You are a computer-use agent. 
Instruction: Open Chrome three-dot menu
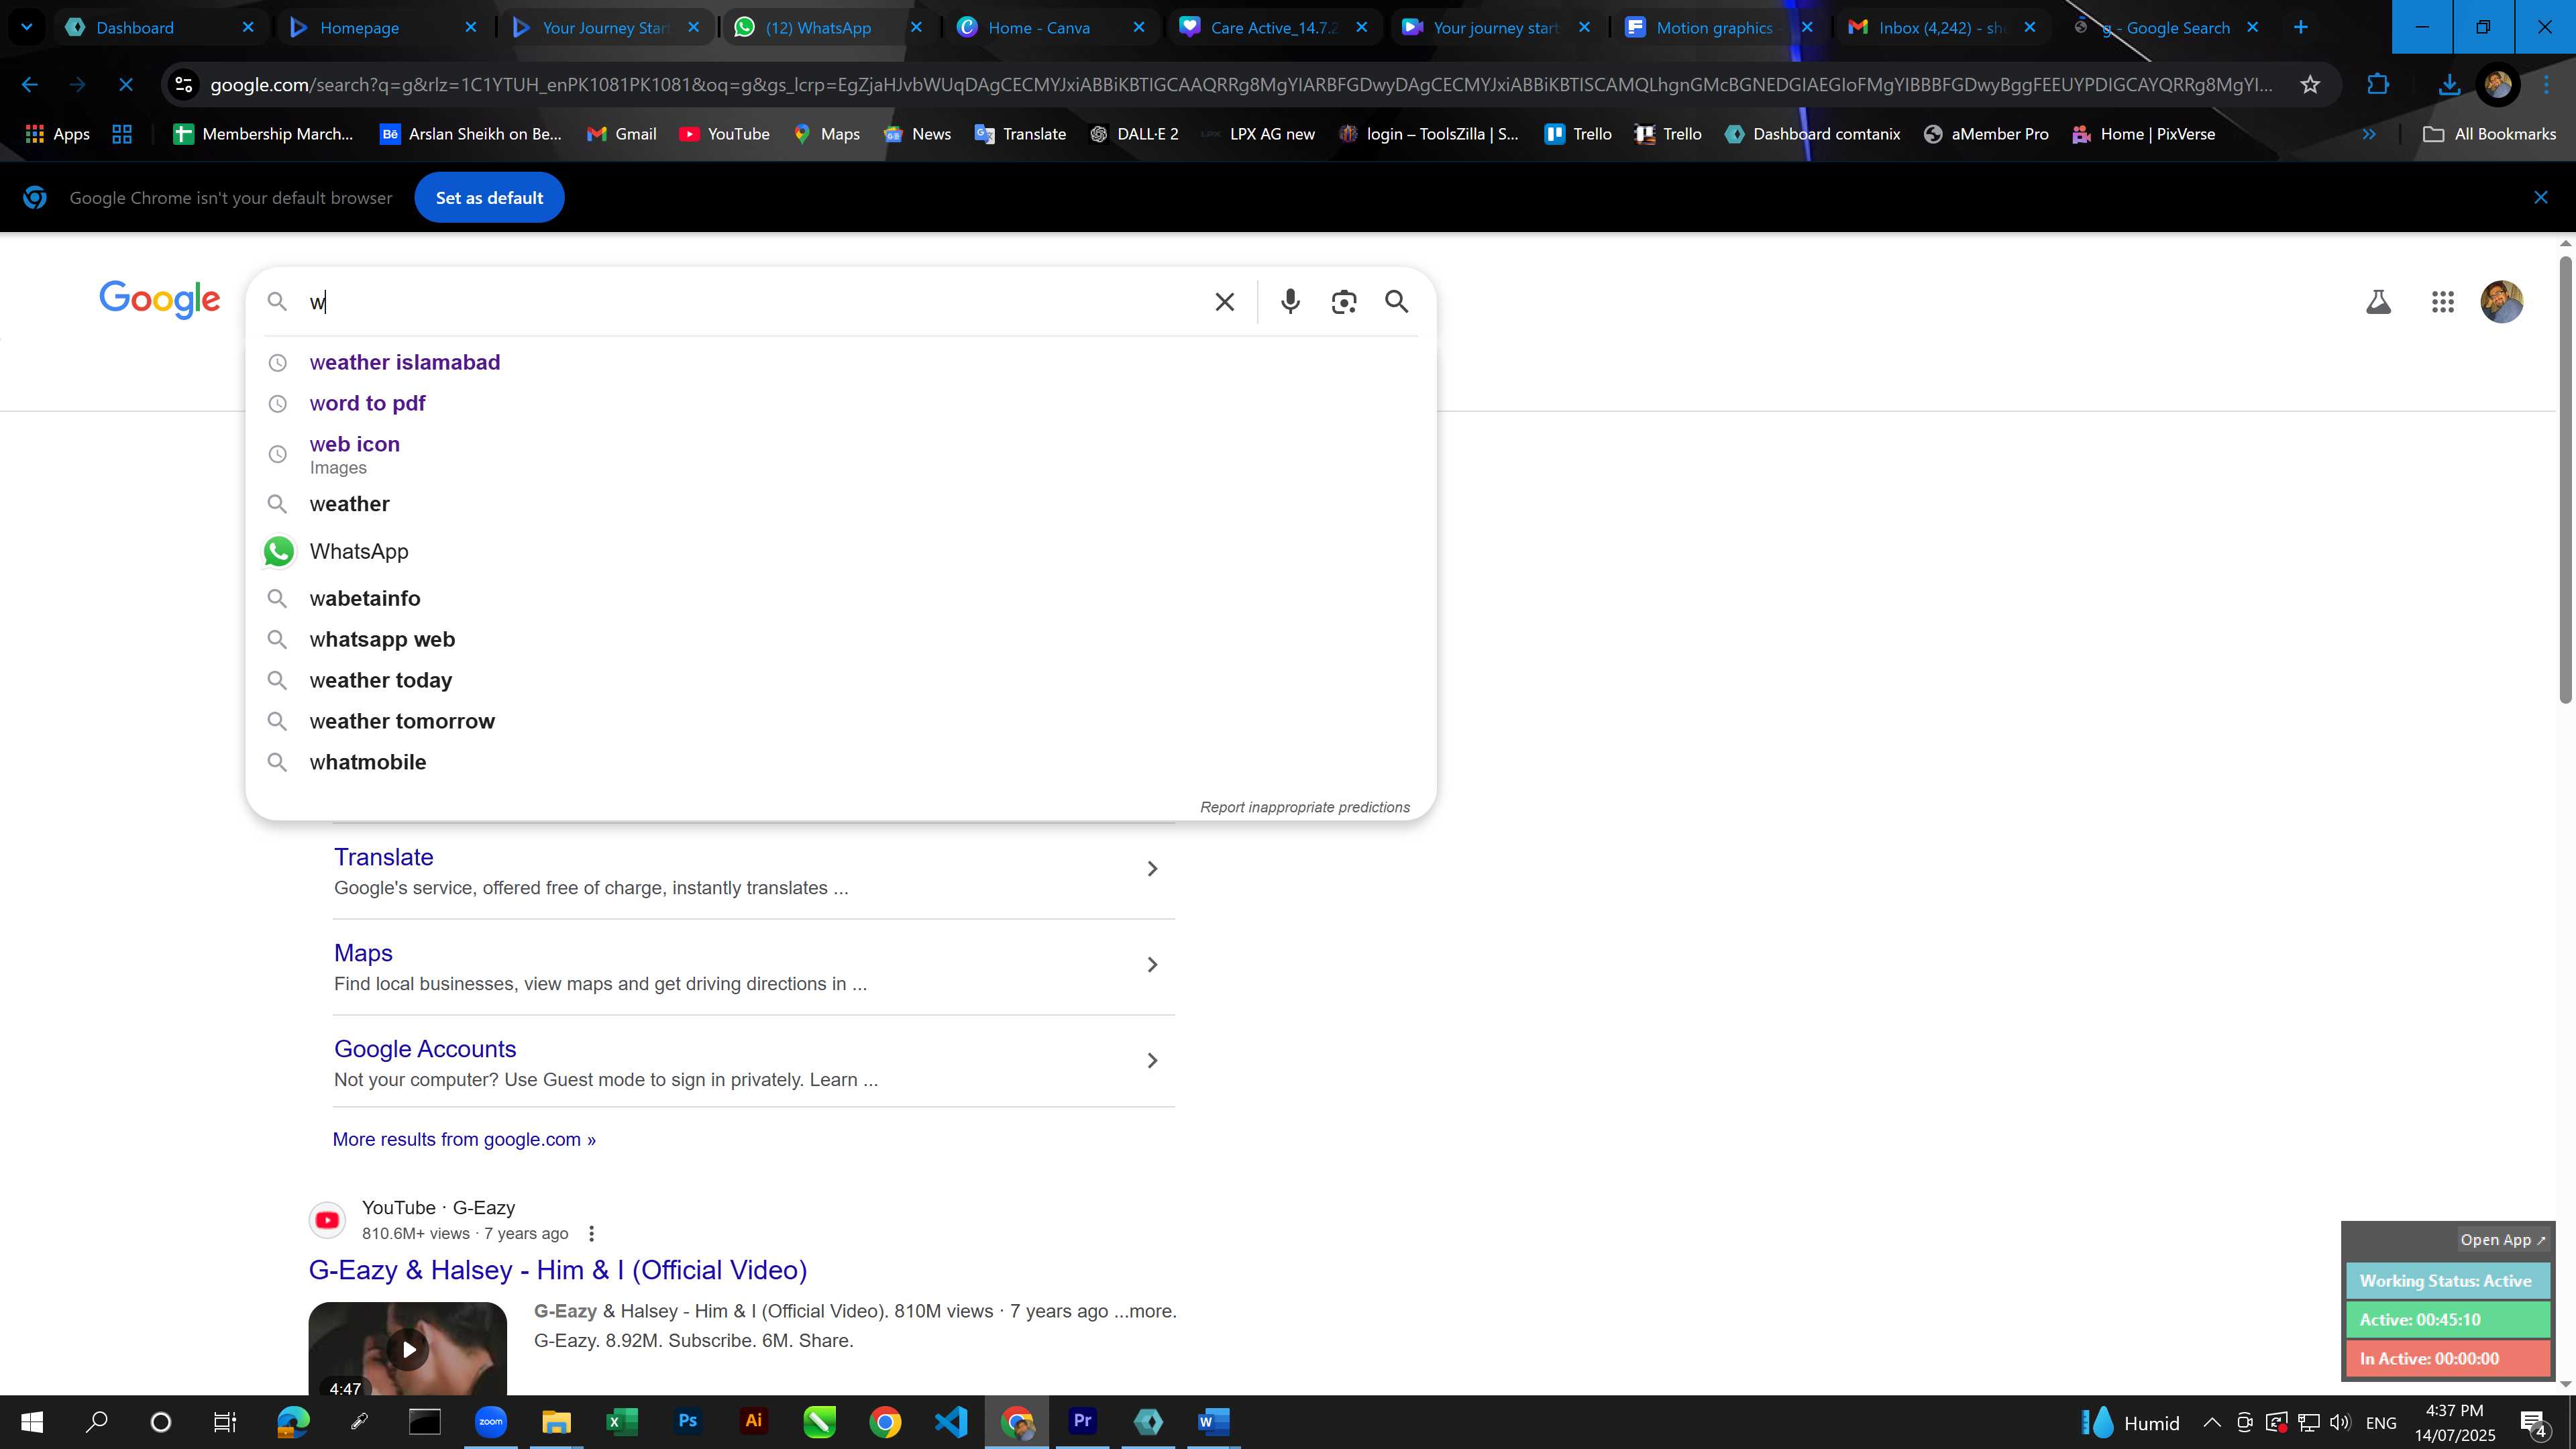pyautogui.click(x=2546, y=85)
